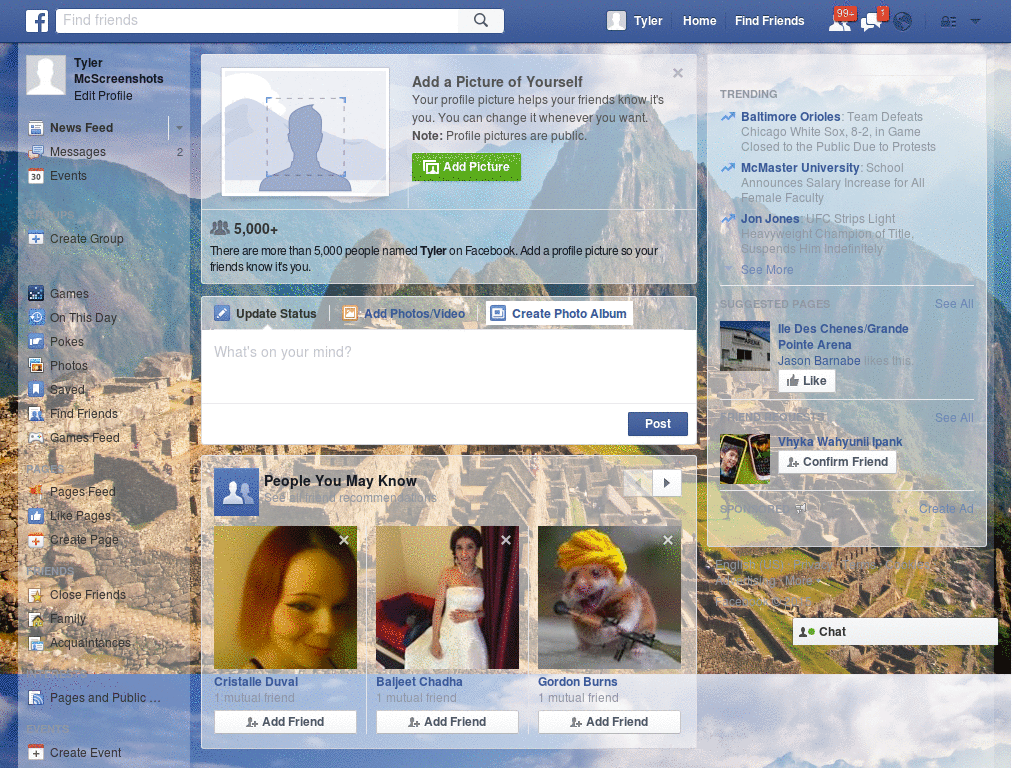
Task: Click the blue Post button
Action: 658,424
